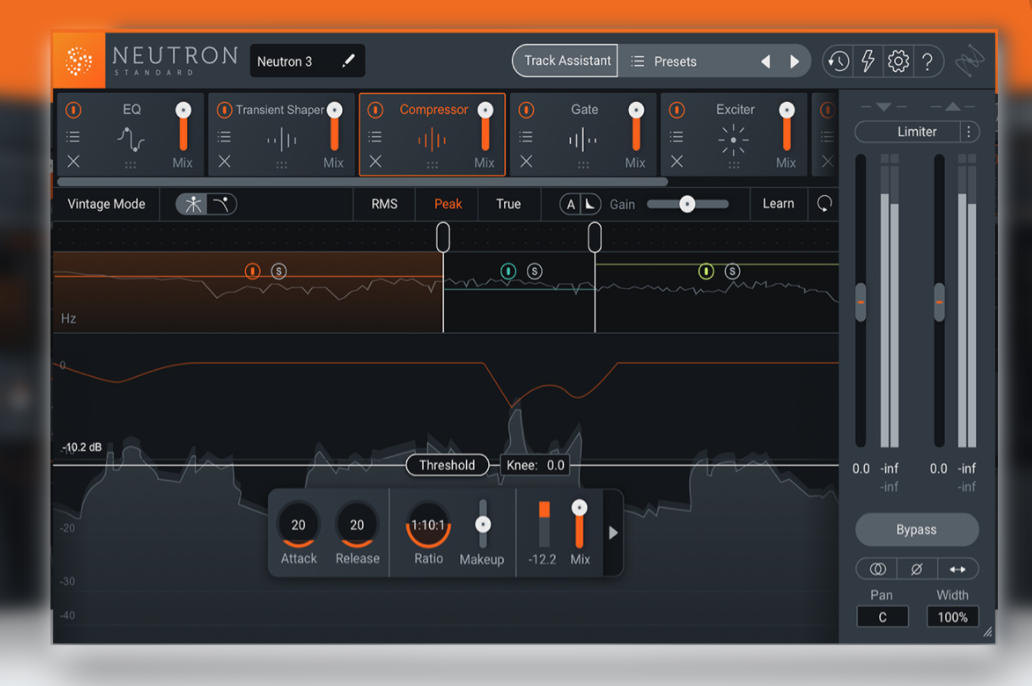The height and width of the screenshot is (686, 1032).
Task: Click the reset circular arrow icon
Action: point(824,203)
